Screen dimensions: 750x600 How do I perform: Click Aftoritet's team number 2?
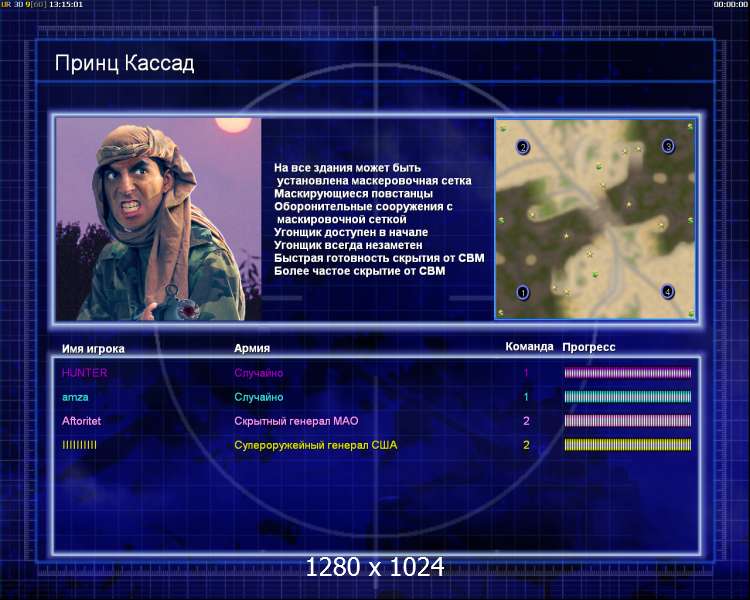coord(526,421)
